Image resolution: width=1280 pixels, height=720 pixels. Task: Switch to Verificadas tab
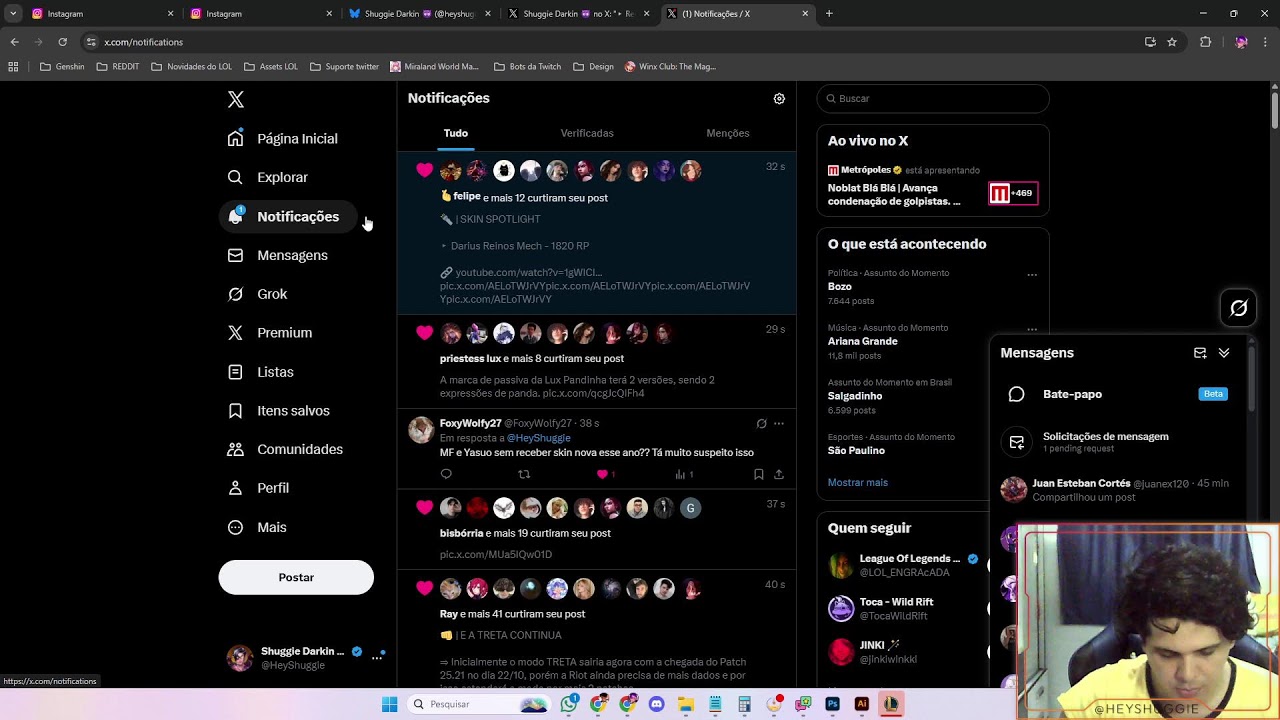pyautogui.click(x=587, y=133)
